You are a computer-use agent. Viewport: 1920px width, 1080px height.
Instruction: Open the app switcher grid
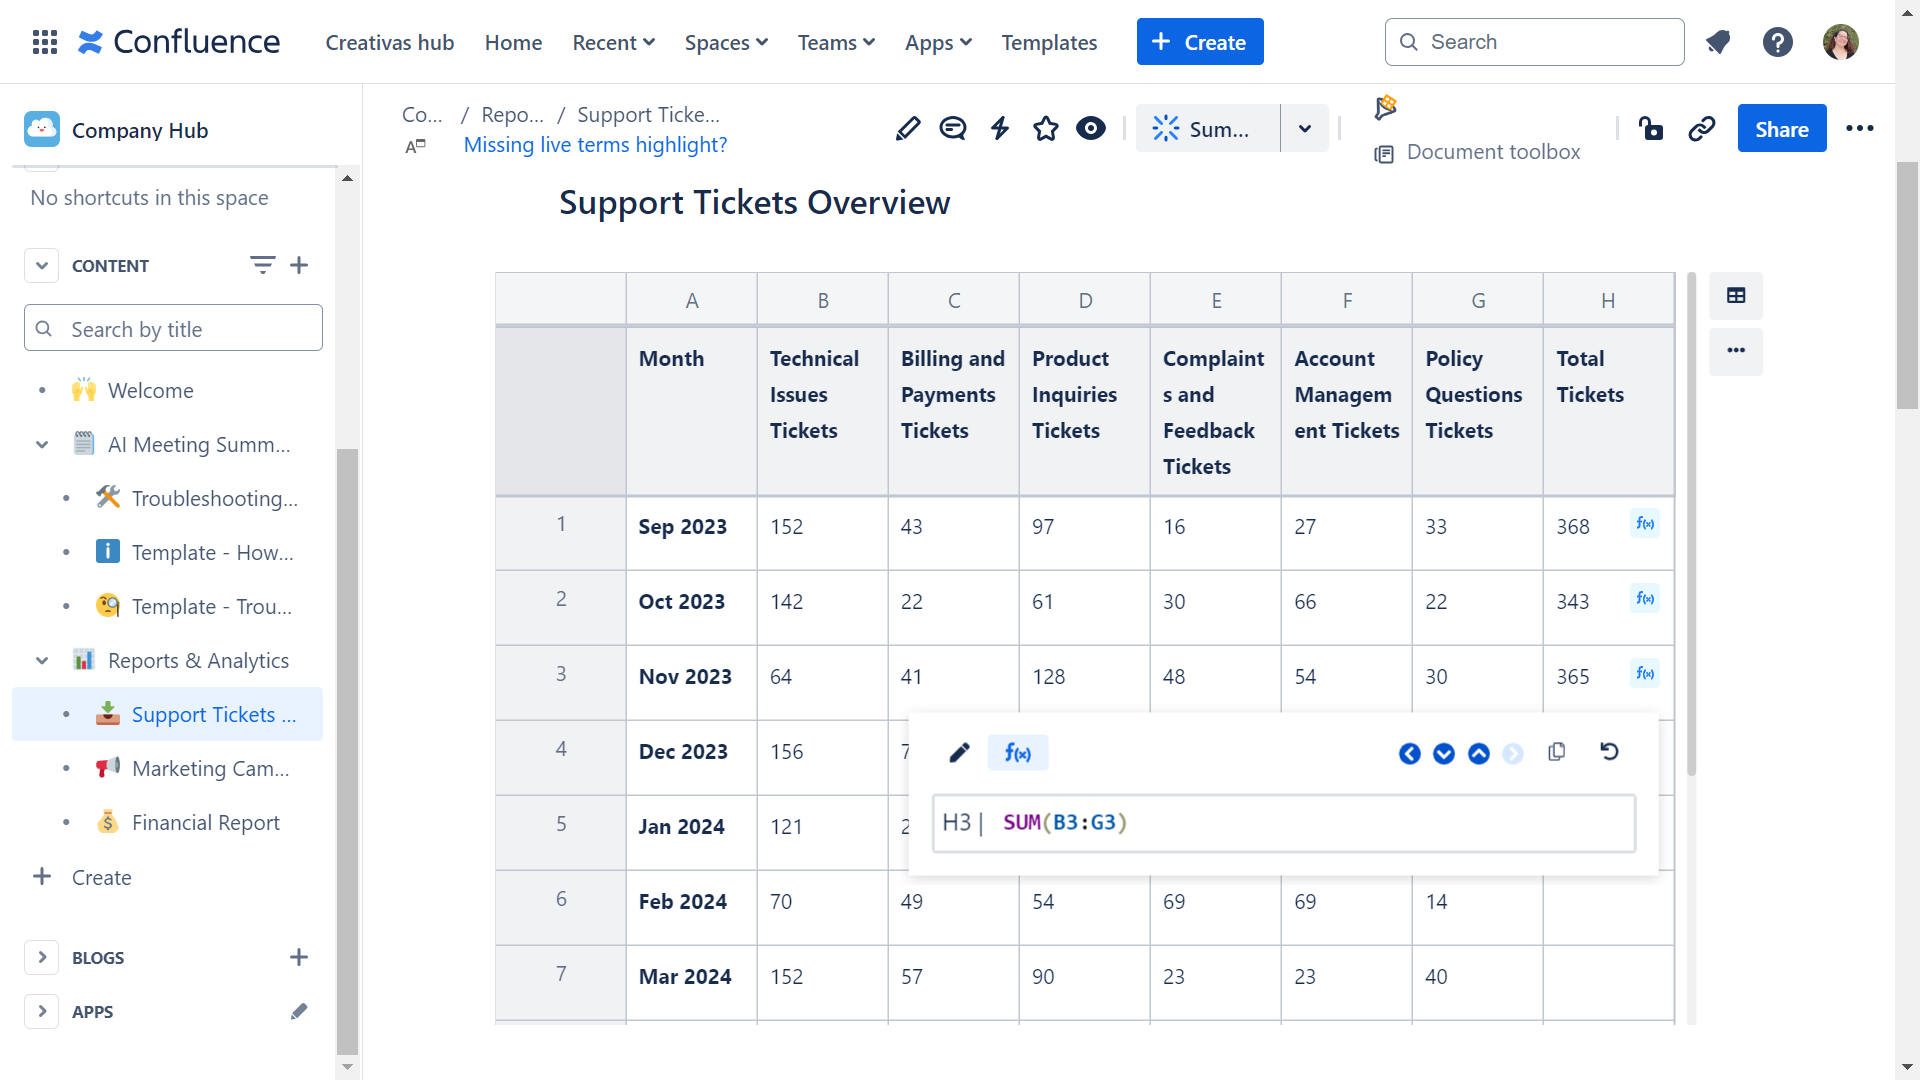[x=45, y=42]
